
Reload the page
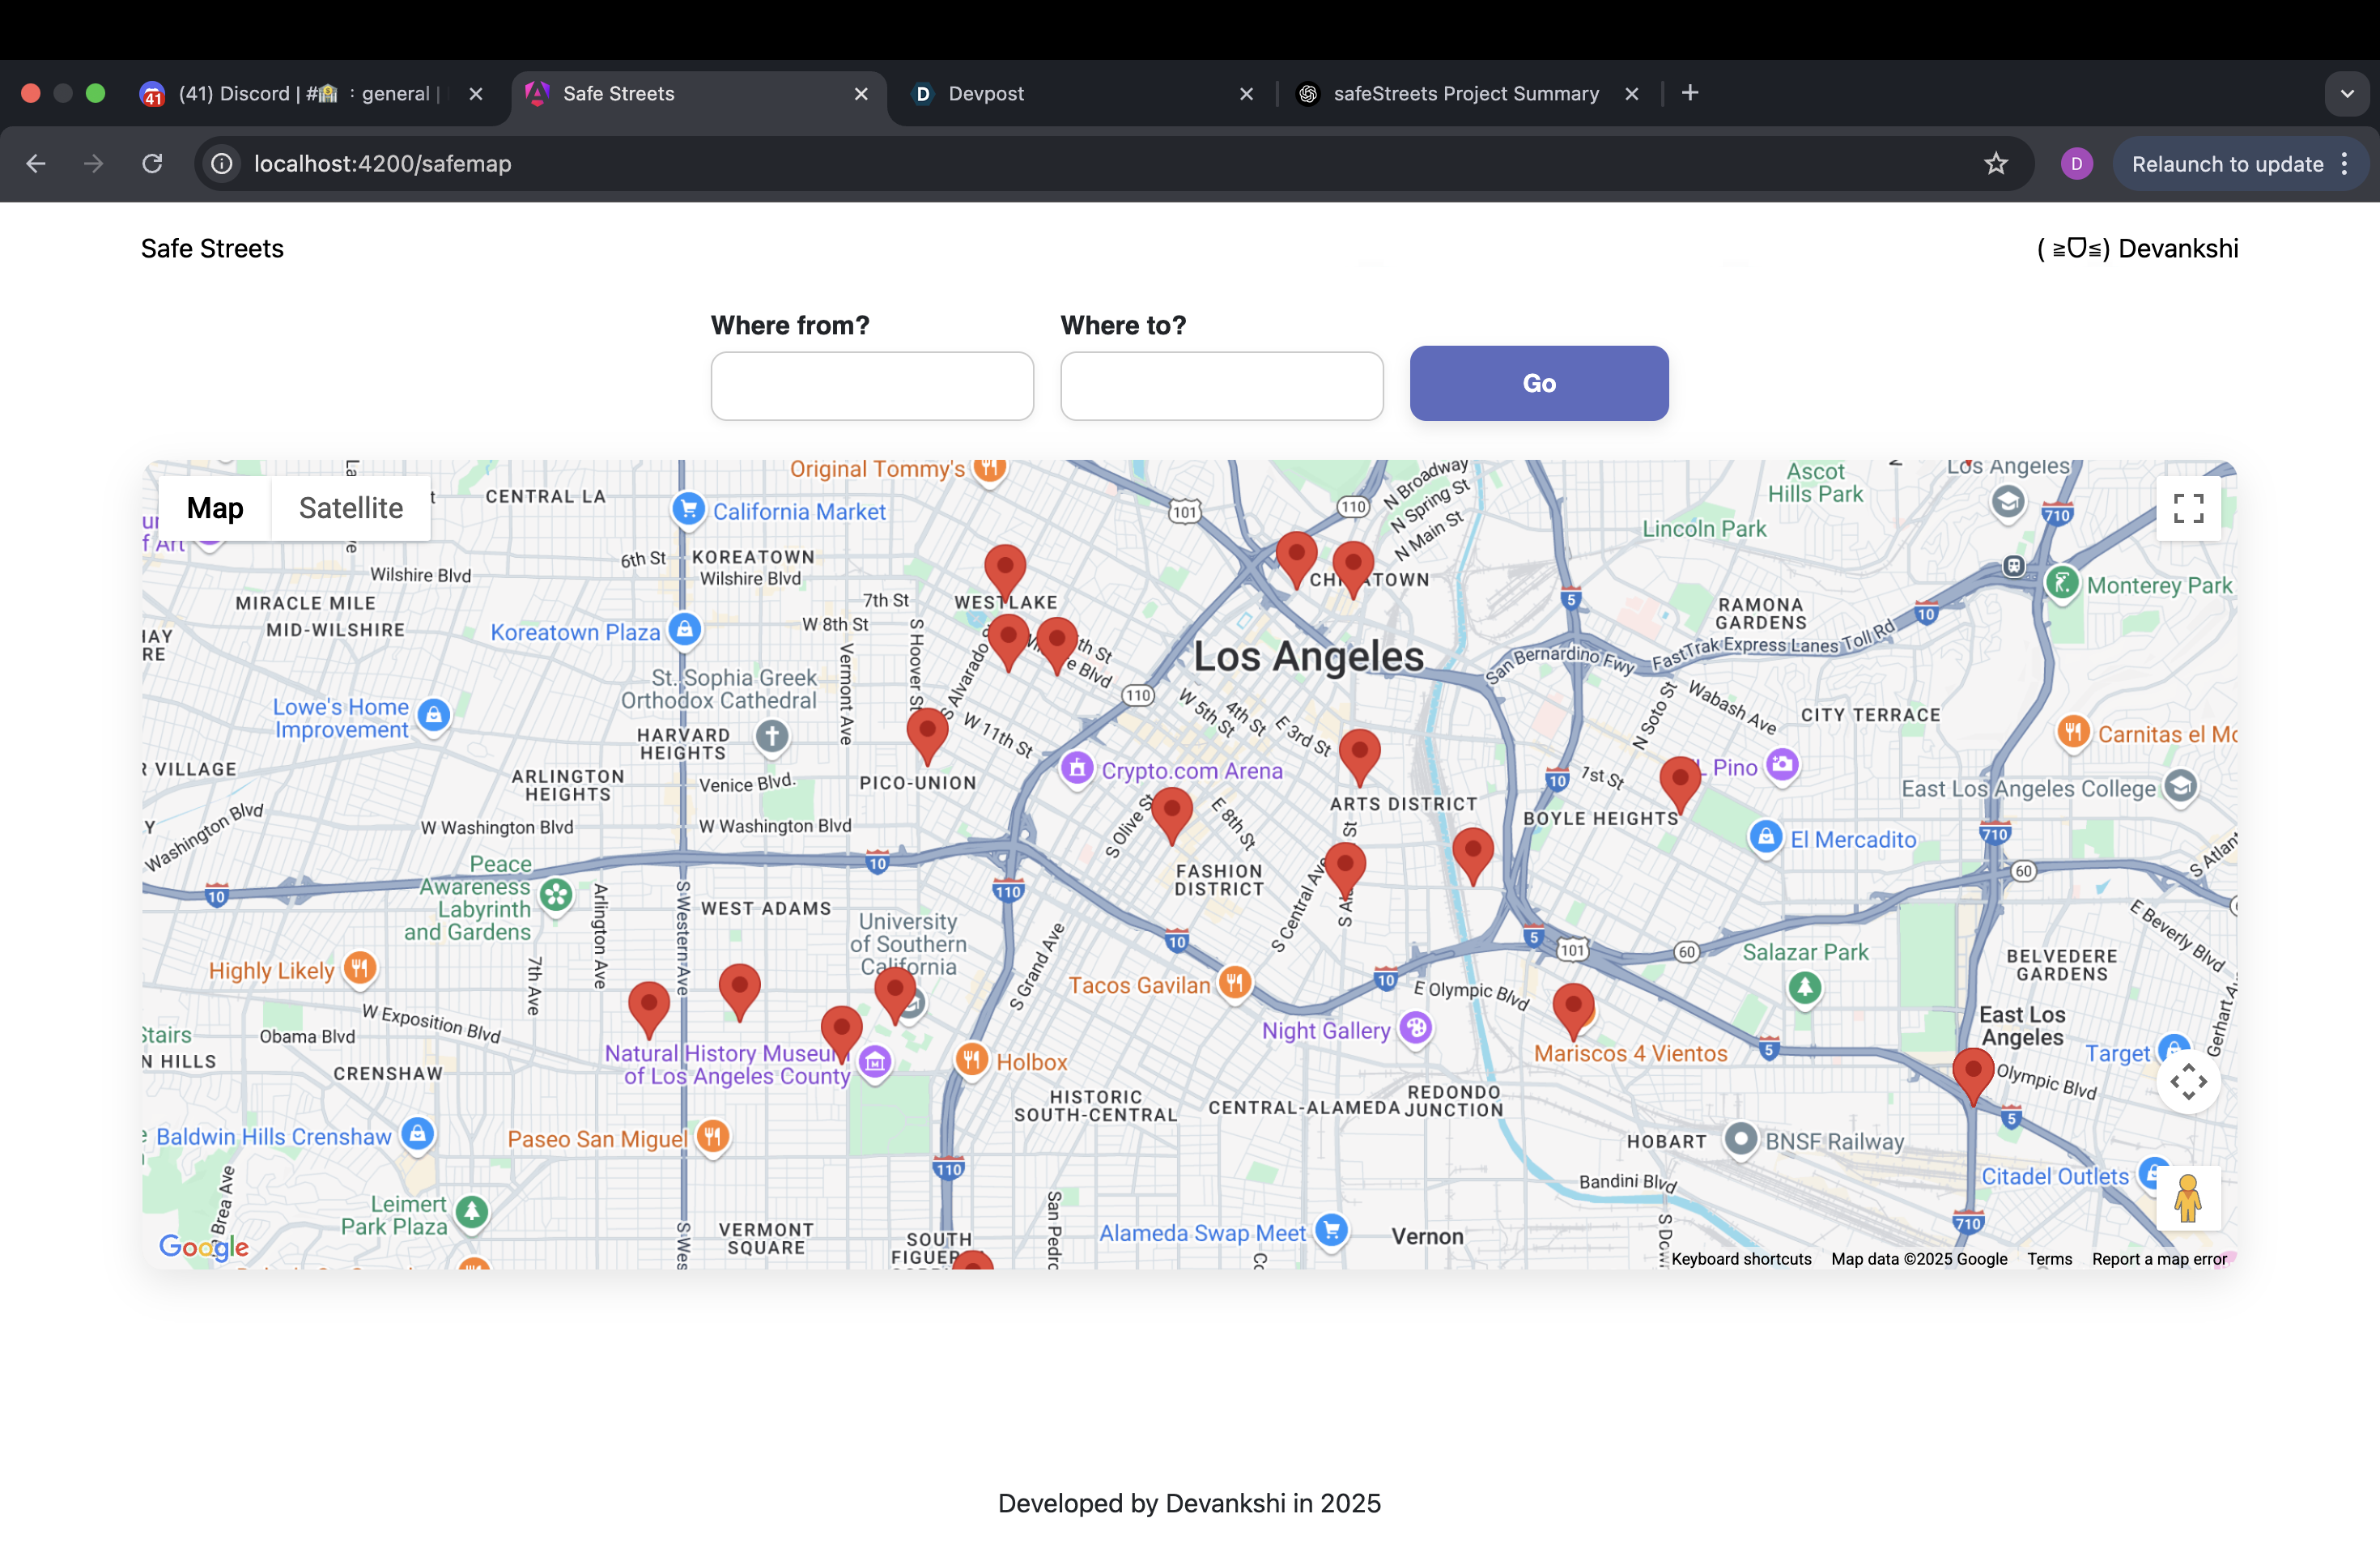click(152, 164)
